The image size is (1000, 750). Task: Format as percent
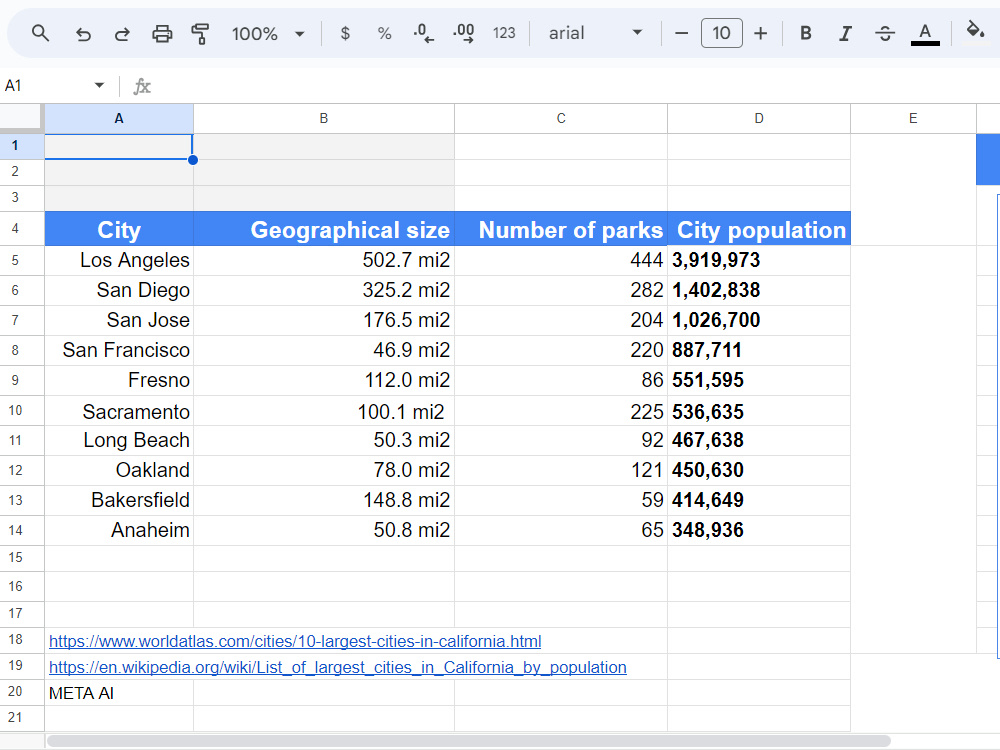tap(384, 33)
